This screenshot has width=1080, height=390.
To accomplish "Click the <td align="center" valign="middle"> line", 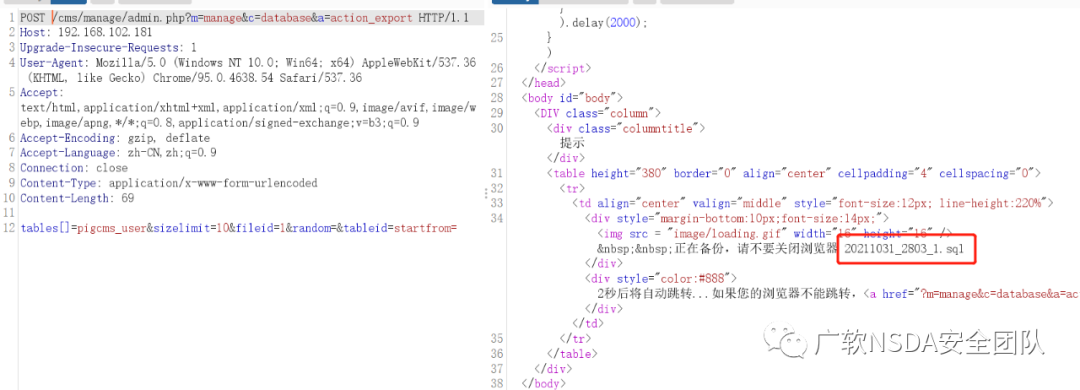I will pyautogui.click(x=813, y=203).
